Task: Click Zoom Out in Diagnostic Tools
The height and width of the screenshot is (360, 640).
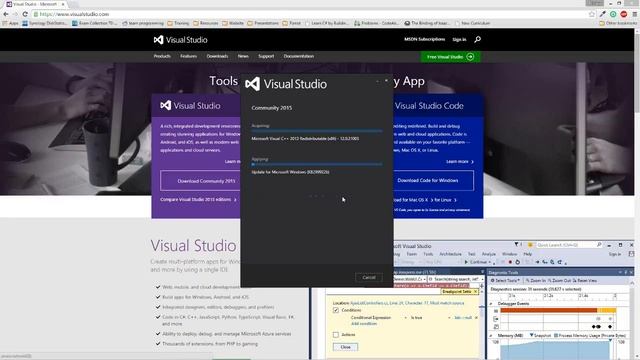Action: coord(560,280)
